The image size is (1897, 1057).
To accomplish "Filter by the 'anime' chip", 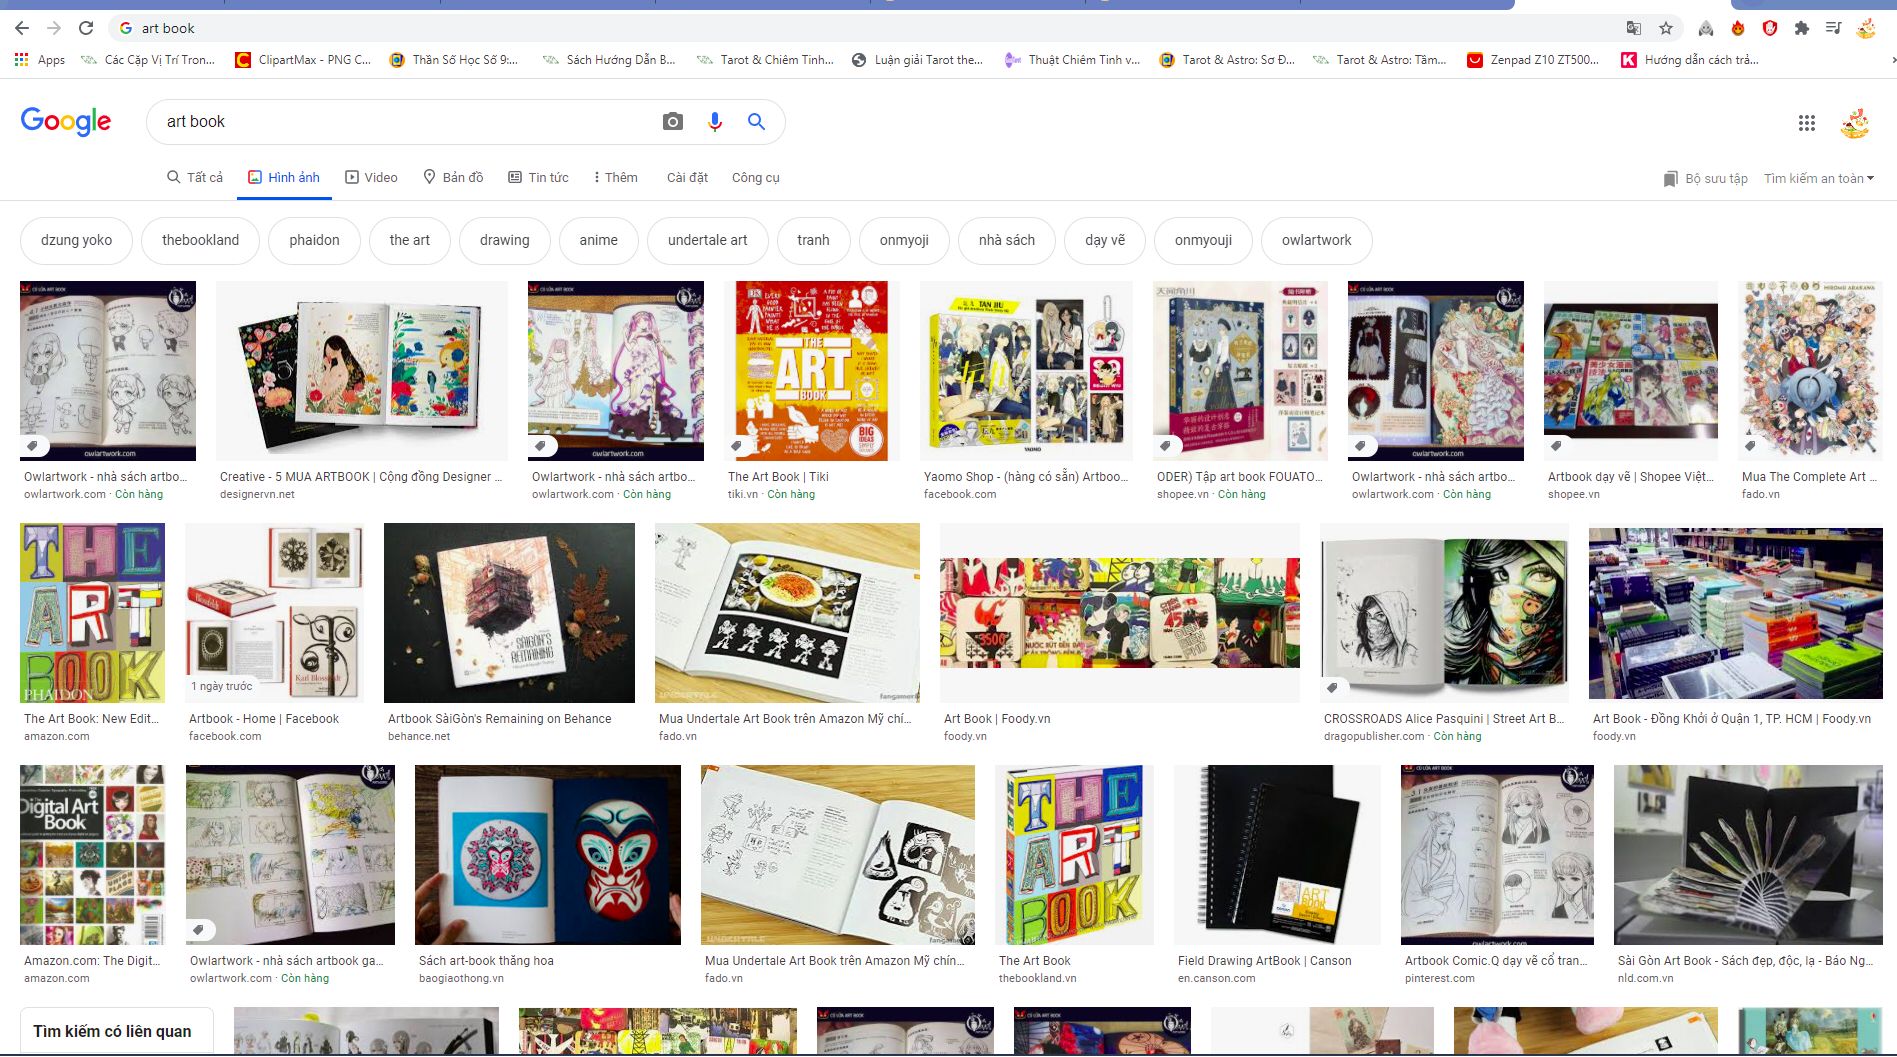I will pos(598,240).
